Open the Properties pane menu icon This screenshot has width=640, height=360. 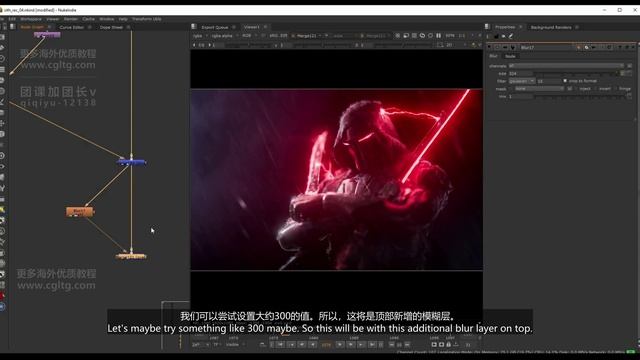(487, 27)
